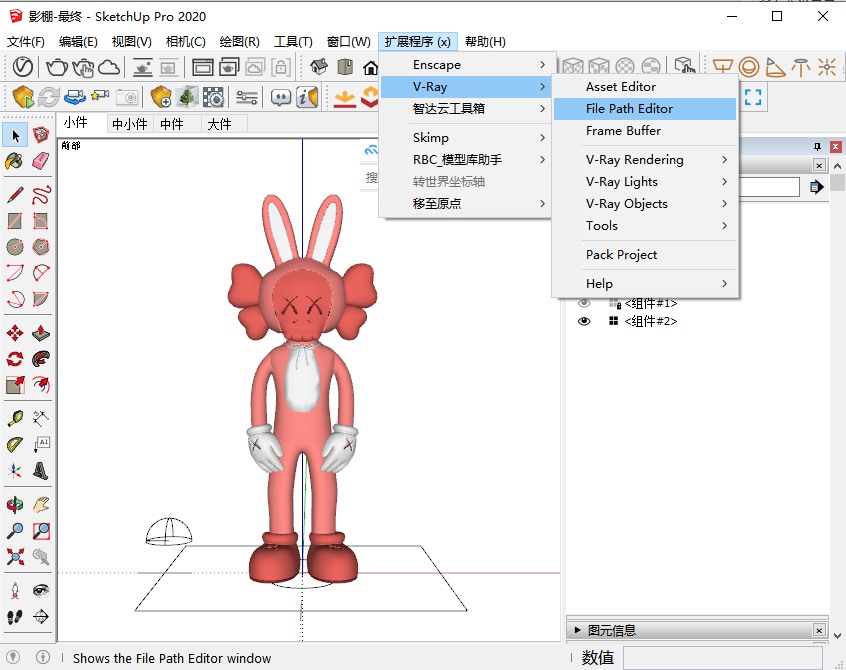
Task: Pick the Polygon tool
Action: (x=41, y=247)
